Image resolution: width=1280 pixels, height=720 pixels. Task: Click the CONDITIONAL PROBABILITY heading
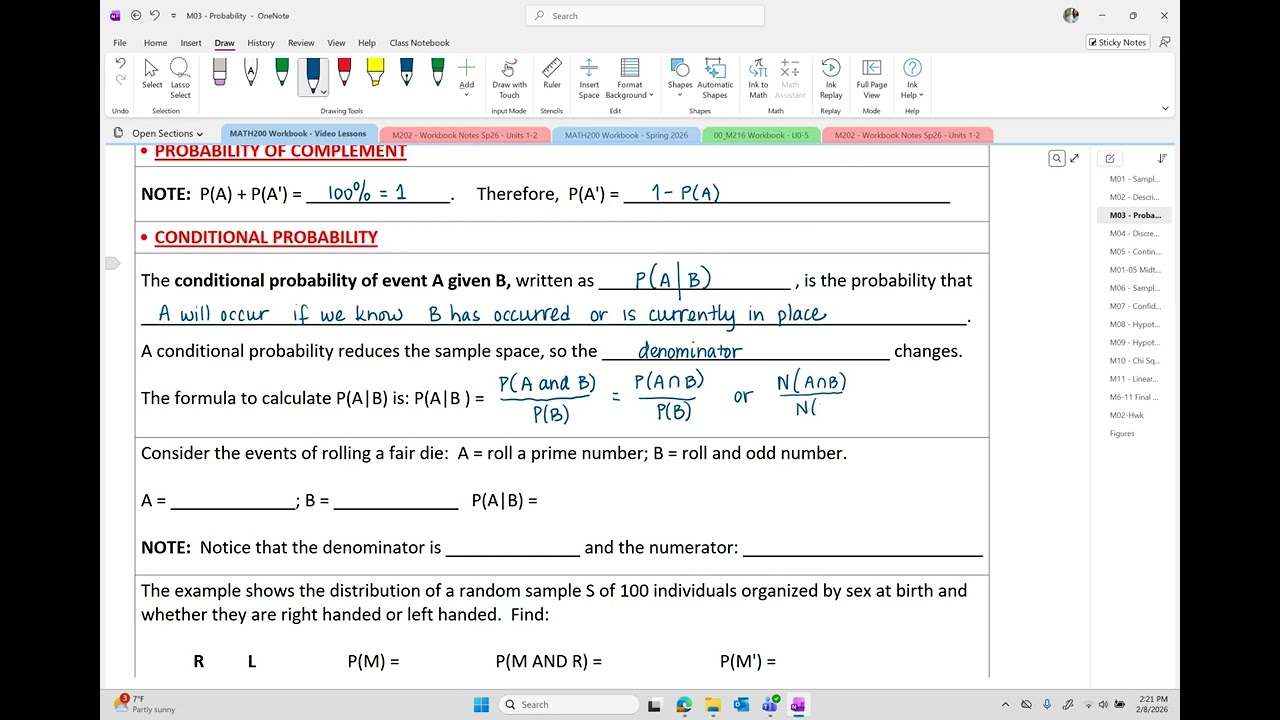(x=266, y=237)
